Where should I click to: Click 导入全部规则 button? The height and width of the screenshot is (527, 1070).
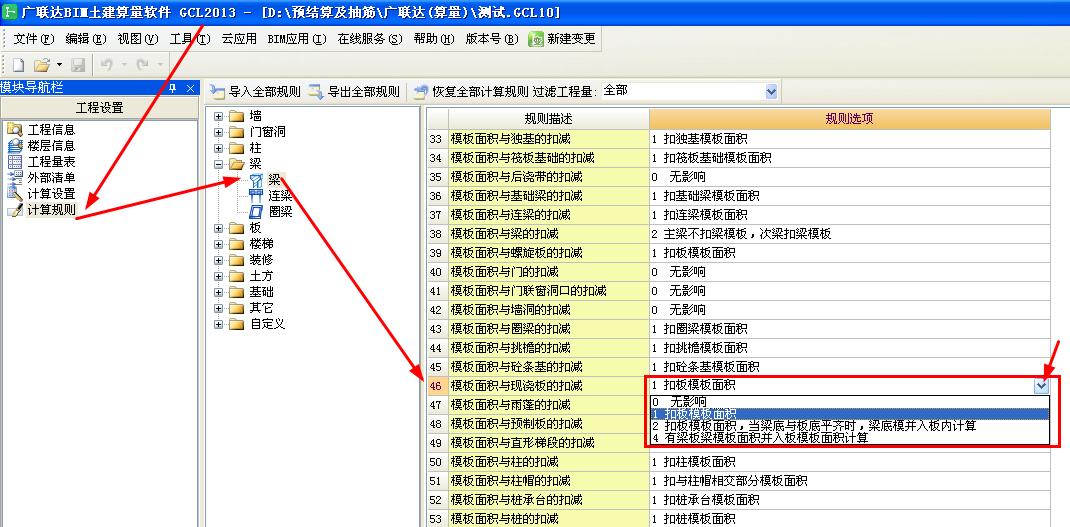tap(256, 91)
